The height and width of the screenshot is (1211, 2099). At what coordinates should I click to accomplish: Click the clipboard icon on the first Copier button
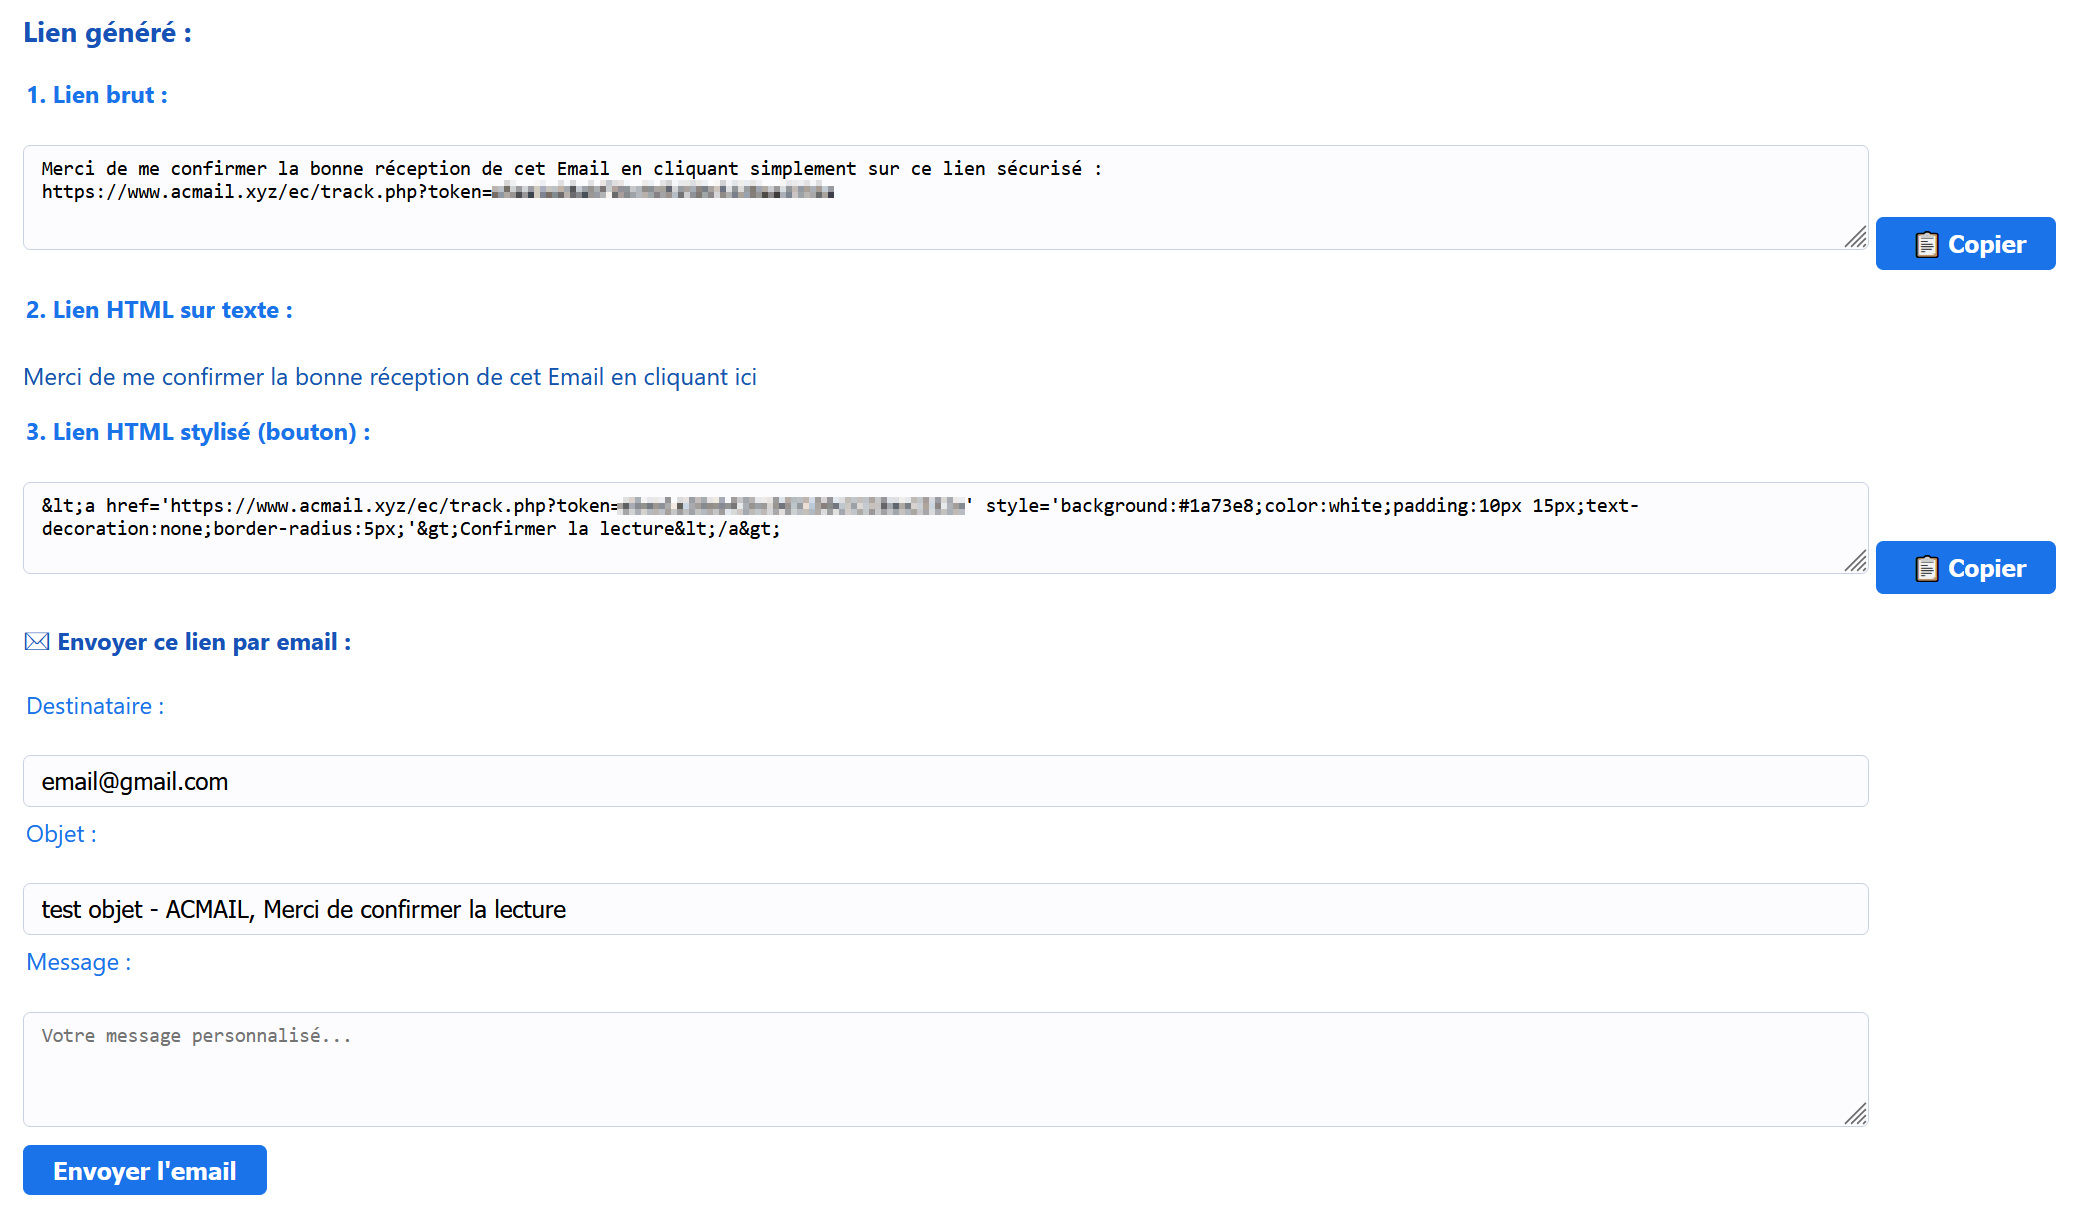point(1926,245)
